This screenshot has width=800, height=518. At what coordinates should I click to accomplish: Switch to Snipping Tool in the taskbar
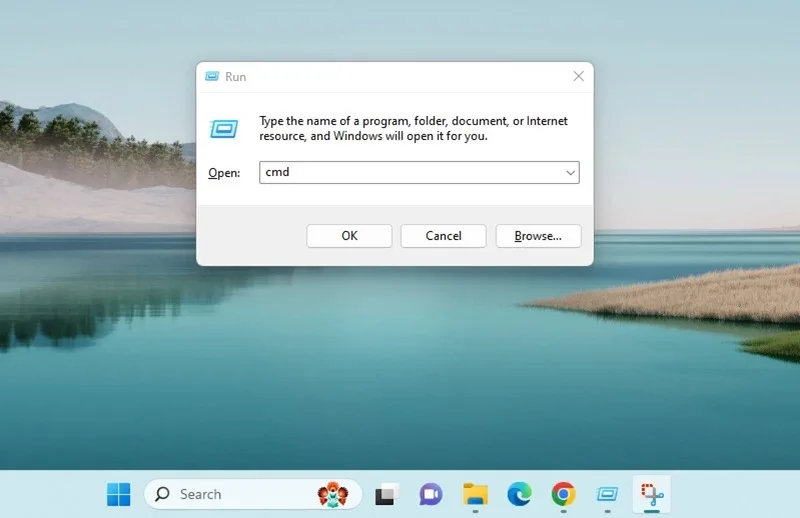tap(652, 494)
